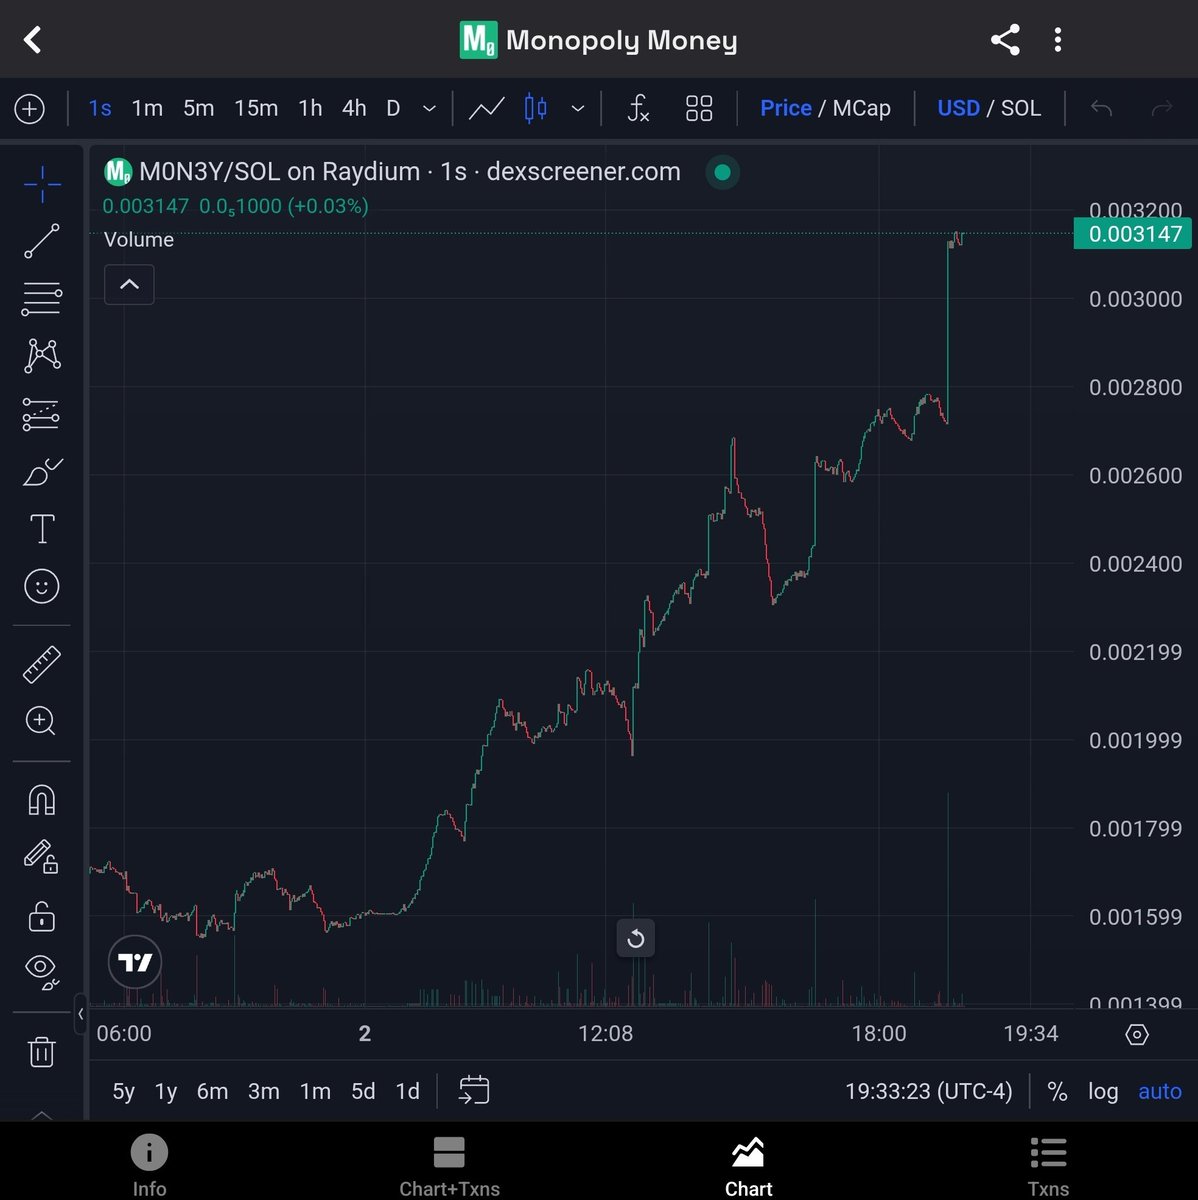Open the Txns tab

(1048, 1164)
